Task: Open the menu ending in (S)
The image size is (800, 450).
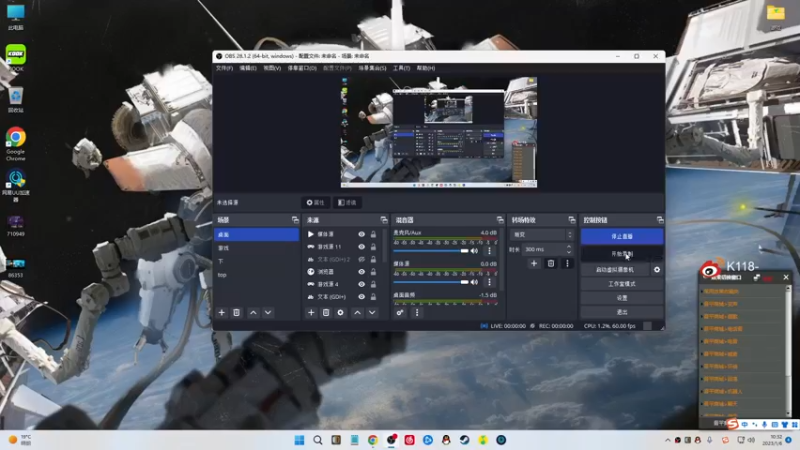Action: [x=372, y=68]
